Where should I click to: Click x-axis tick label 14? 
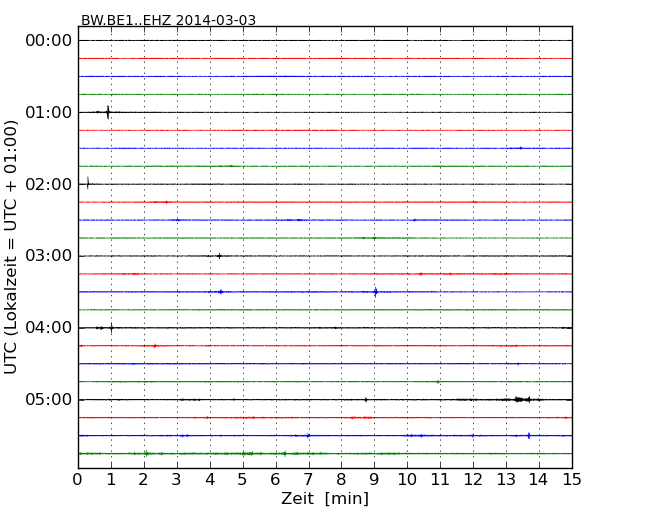pos(539,480)
